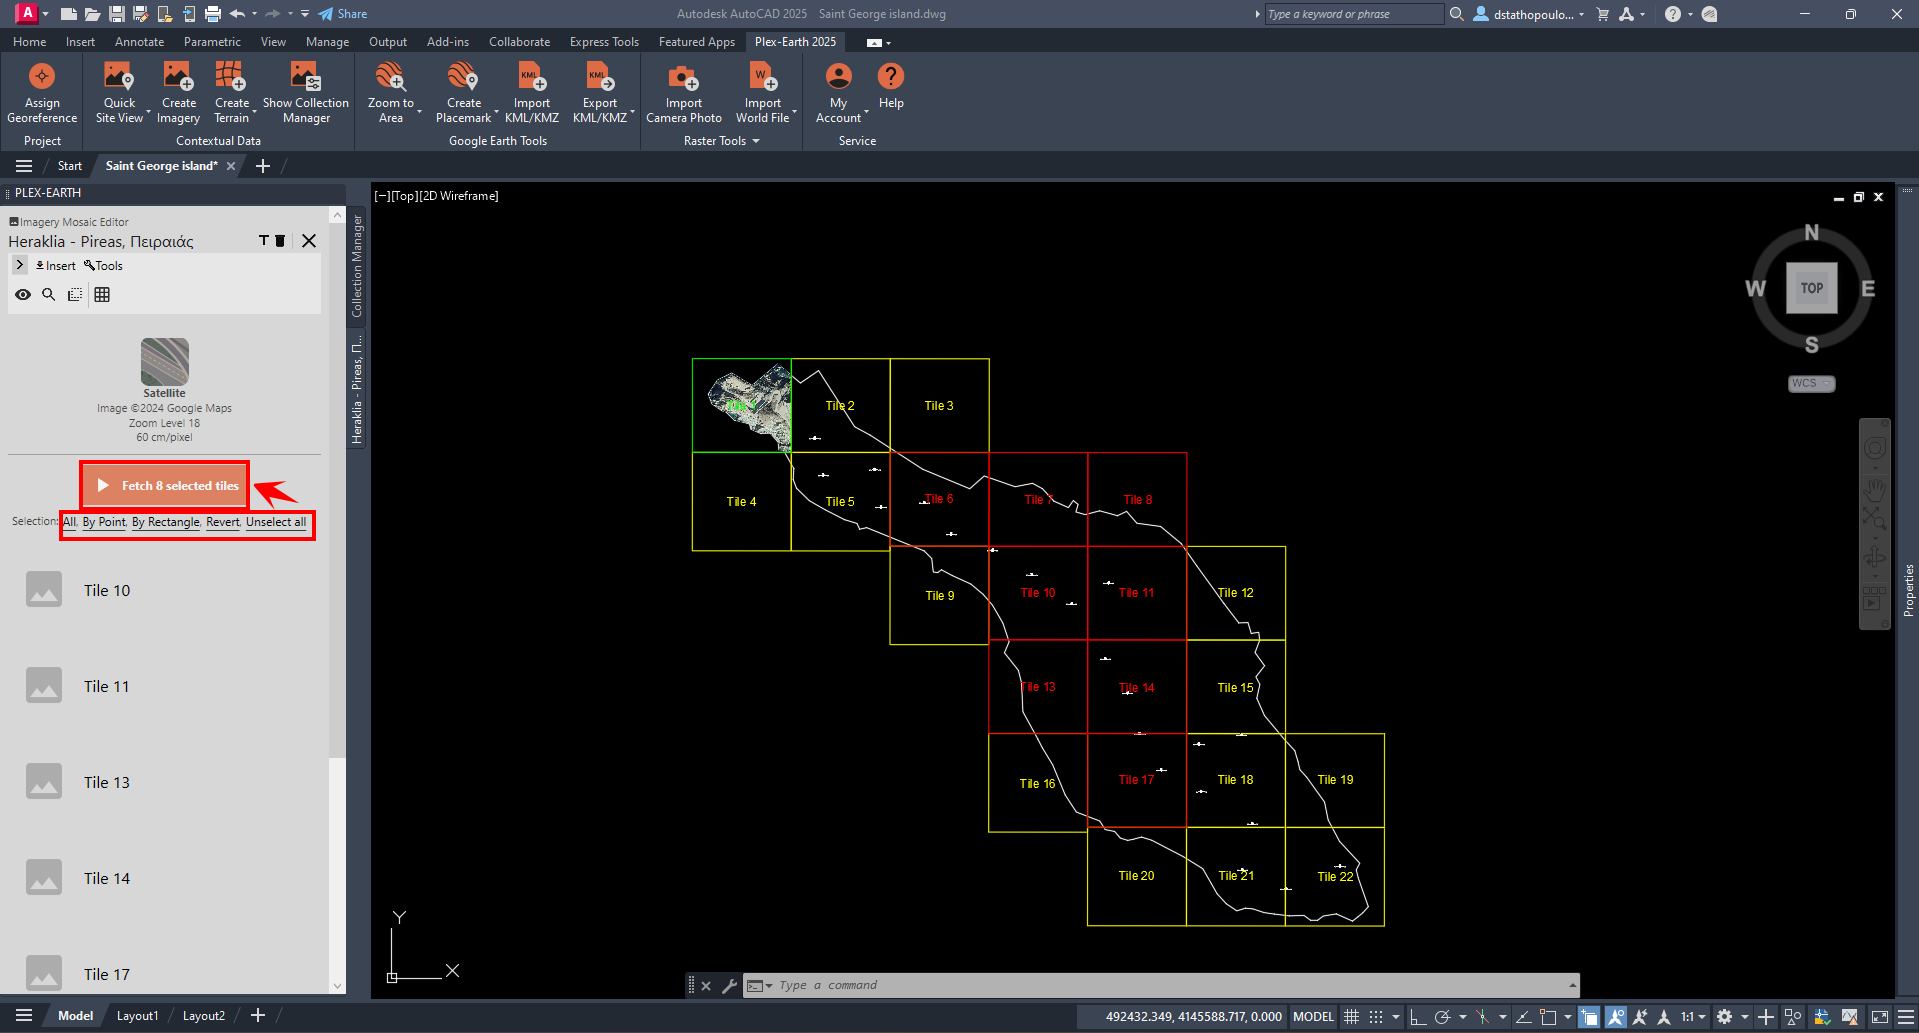Open the Express Tools ribbon tab
The height and width of the screenshot is (1033, 1919).
[x=604, y=42]
